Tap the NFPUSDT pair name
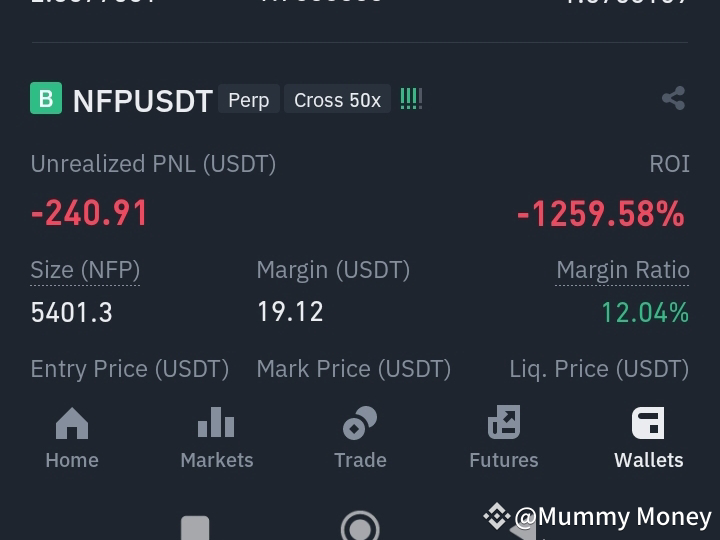 pos(143,101)
